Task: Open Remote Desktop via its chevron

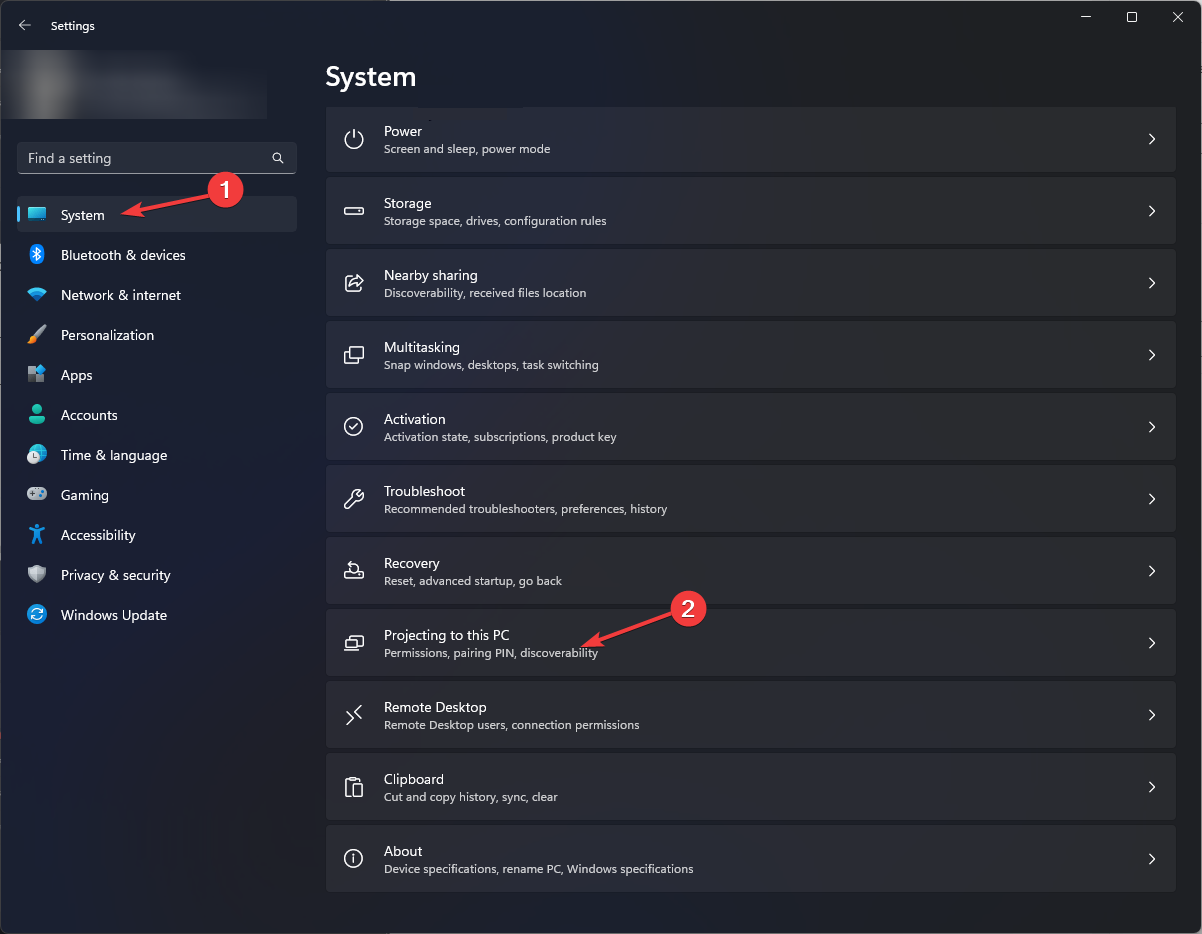Action: tap(1152, 715)
